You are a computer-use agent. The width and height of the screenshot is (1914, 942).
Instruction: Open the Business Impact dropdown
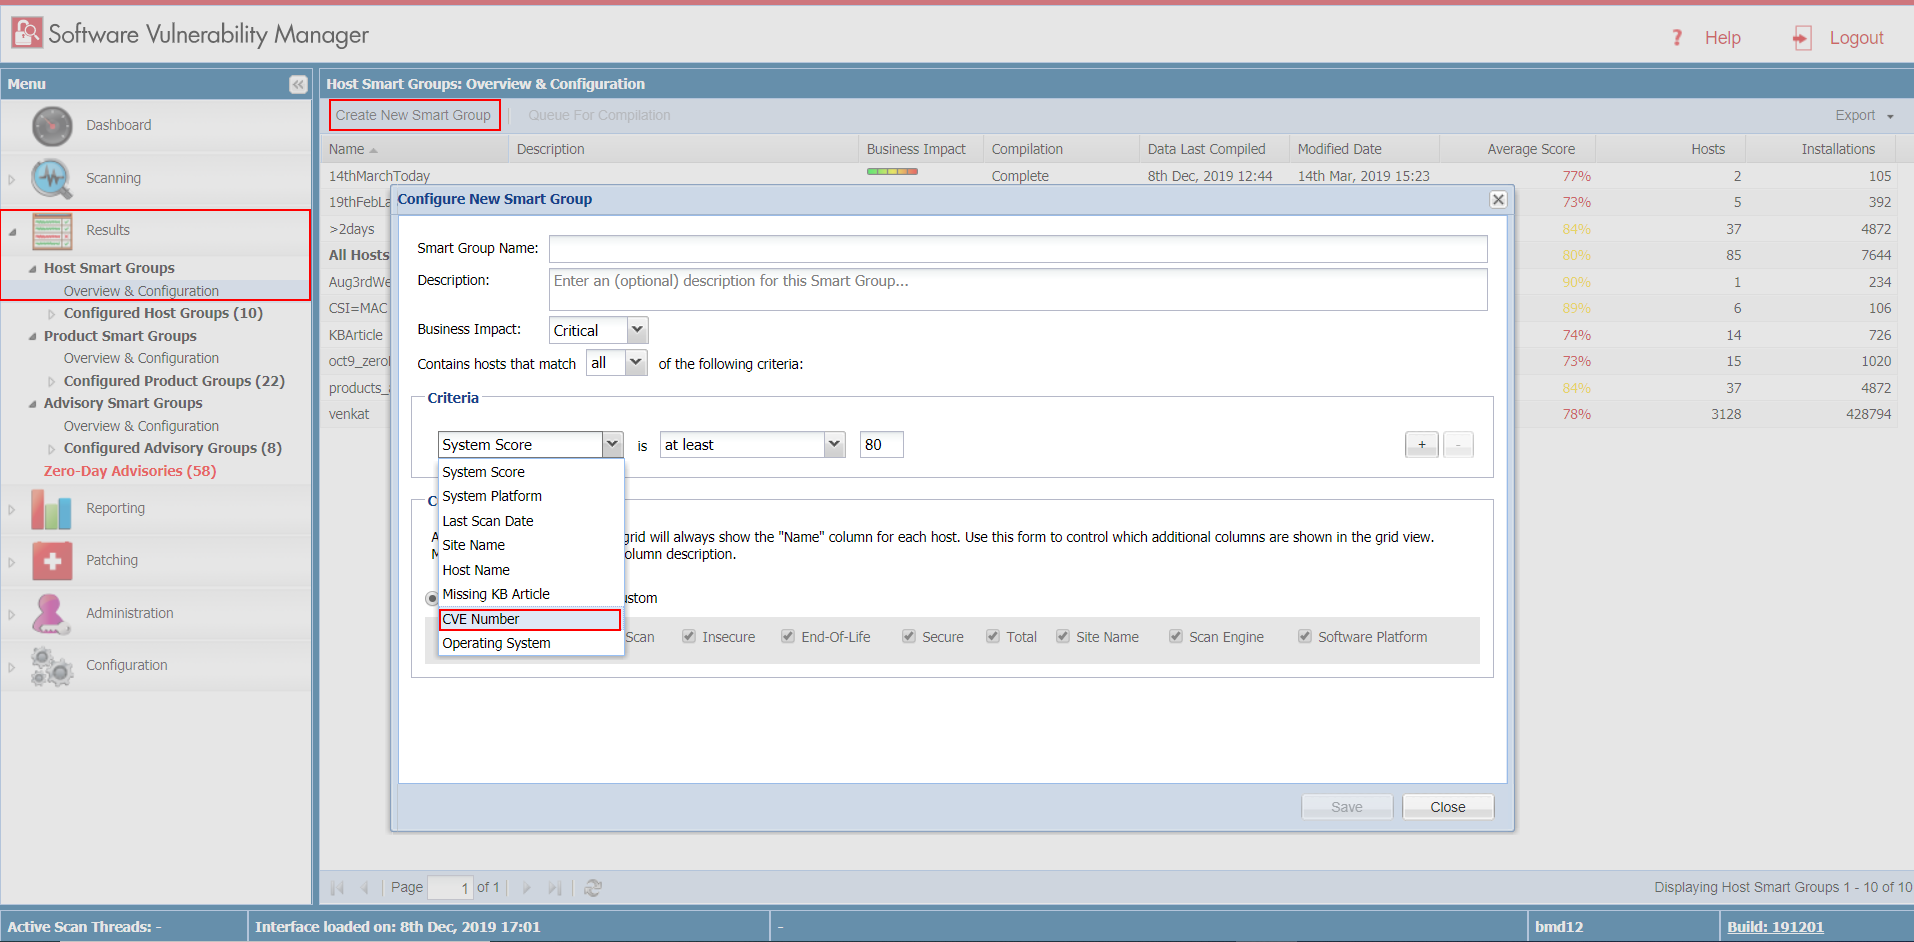coord(637,330)
